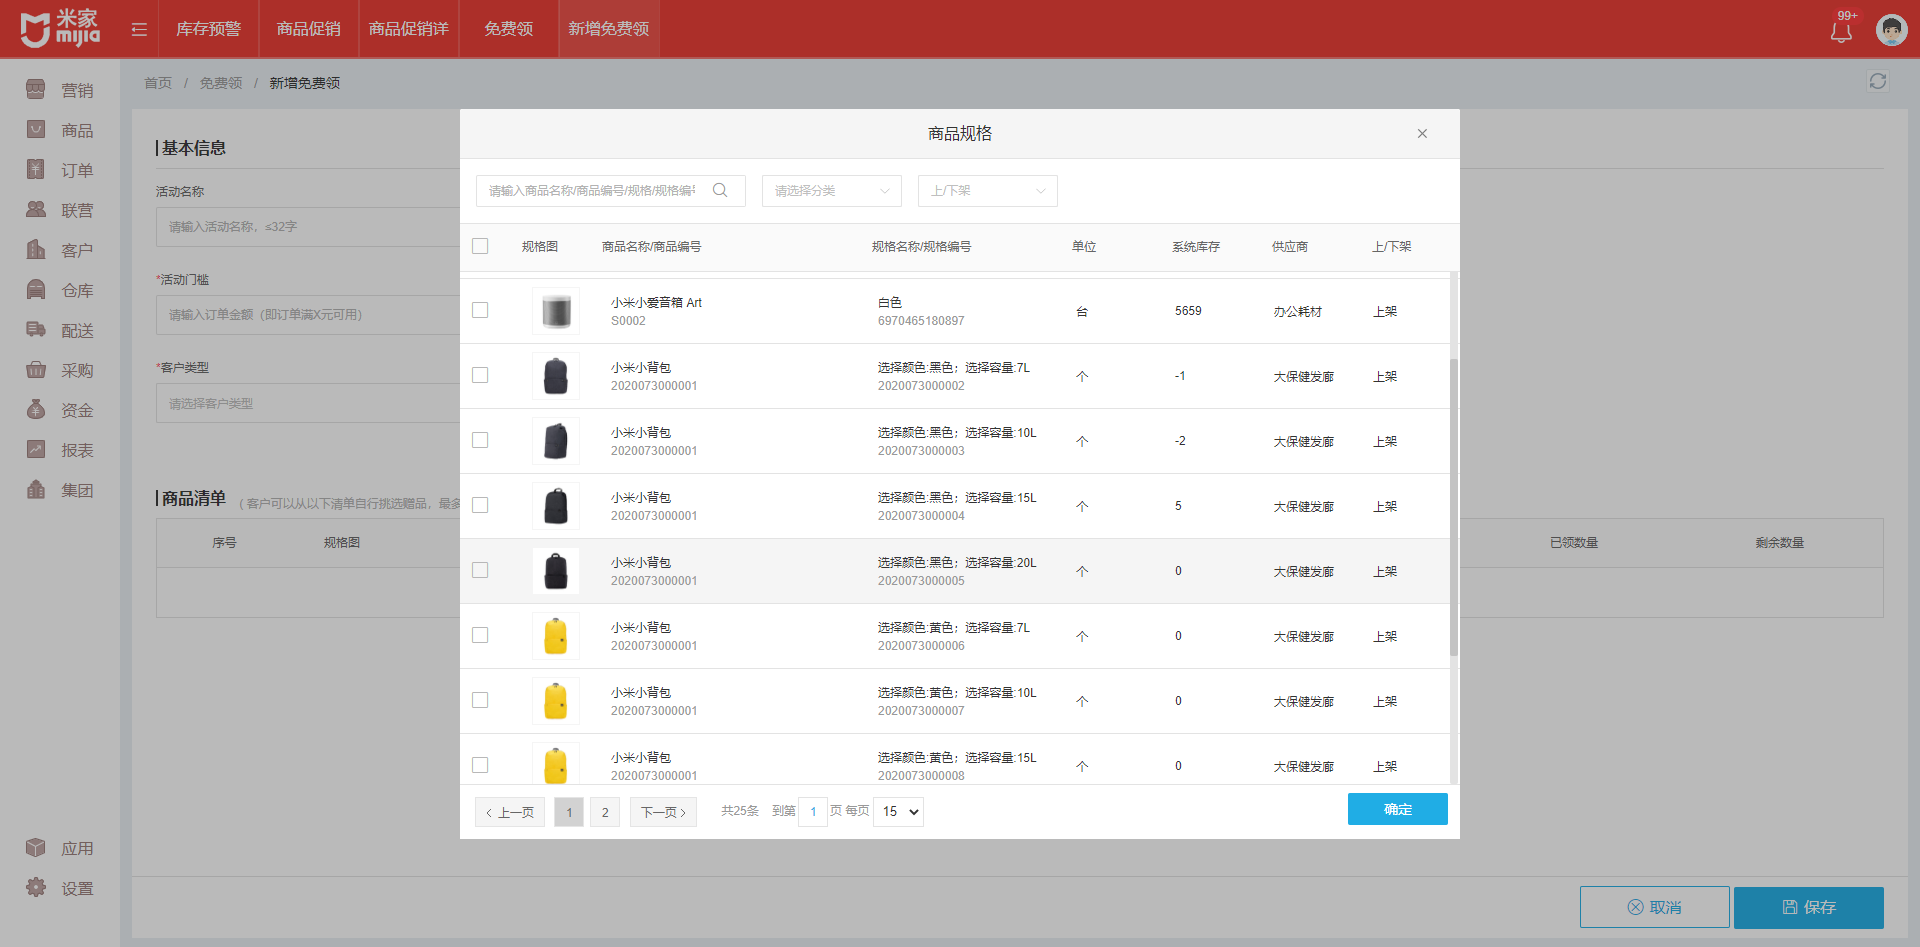Open the 上/下架 status dropdown
This screenshot has width=1920, height=947.
pos(987,191)
